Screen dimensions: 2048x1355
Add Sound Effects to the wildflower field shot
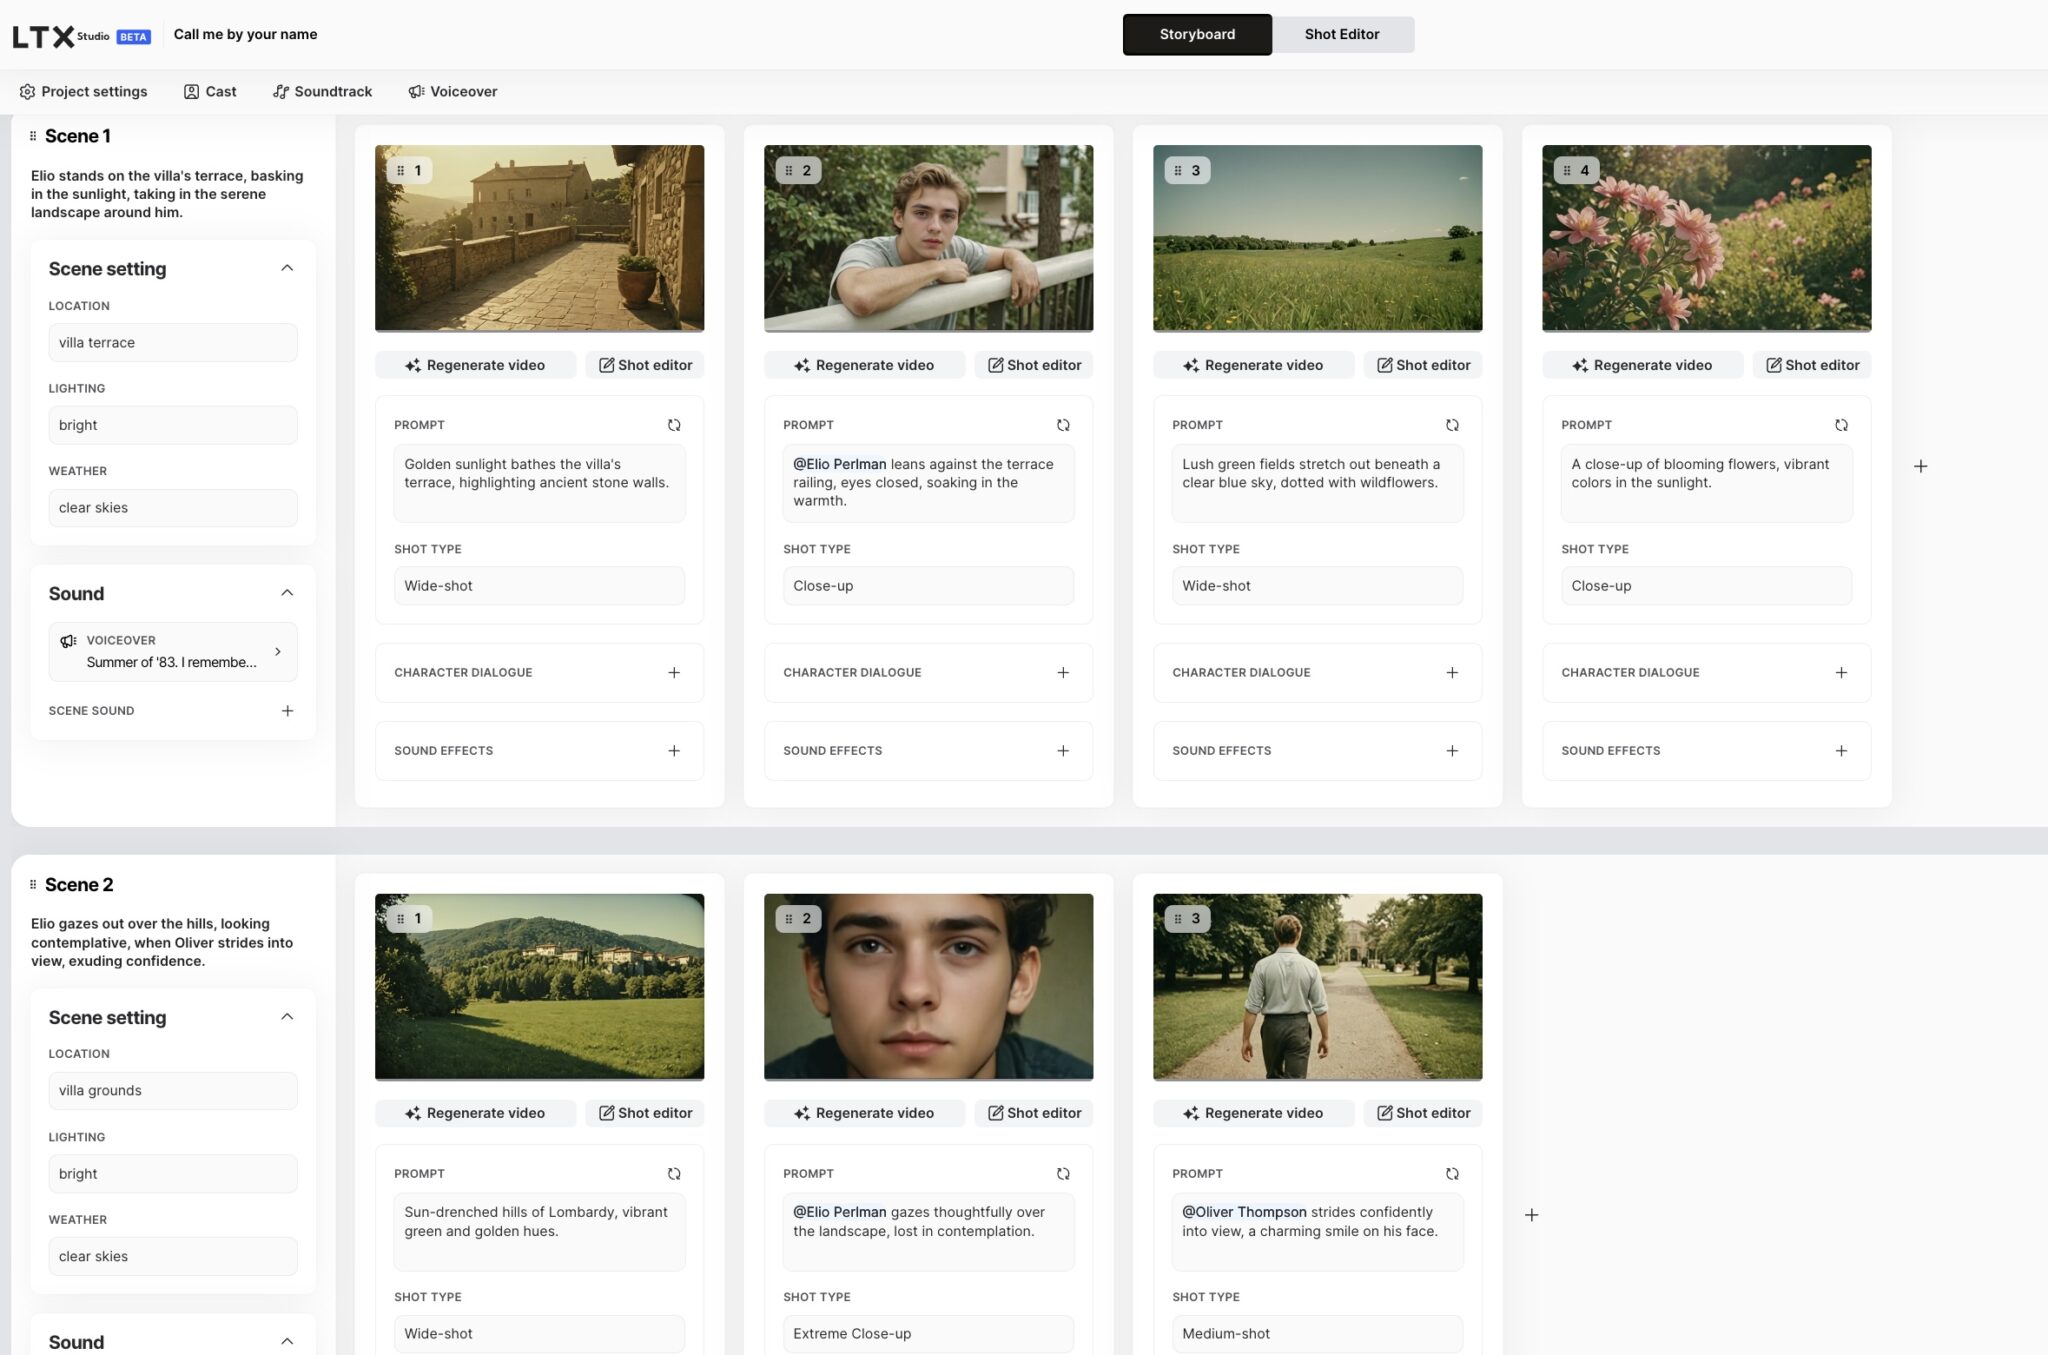pos(1452,750)
